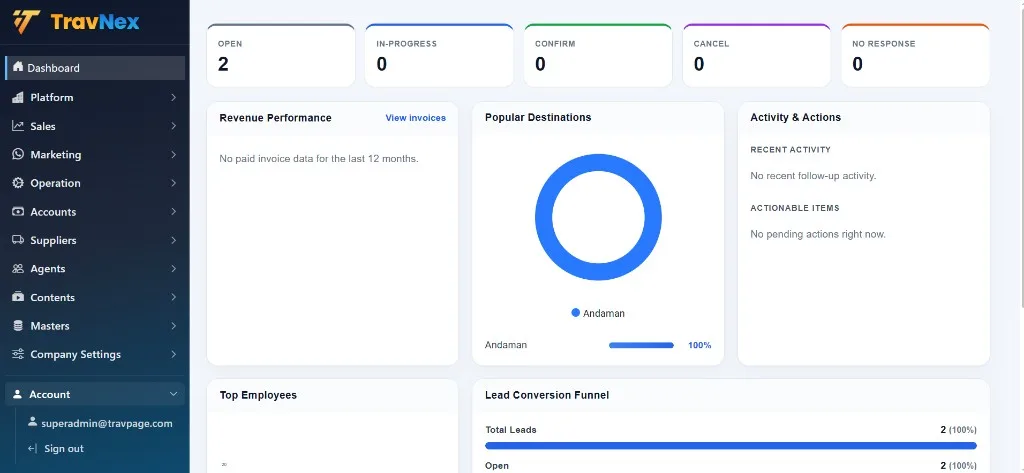Click the 'No recent follow-up activity.' text
Image resolution: width=1024 pixels, height=473 pixels.
pos(813,176)
